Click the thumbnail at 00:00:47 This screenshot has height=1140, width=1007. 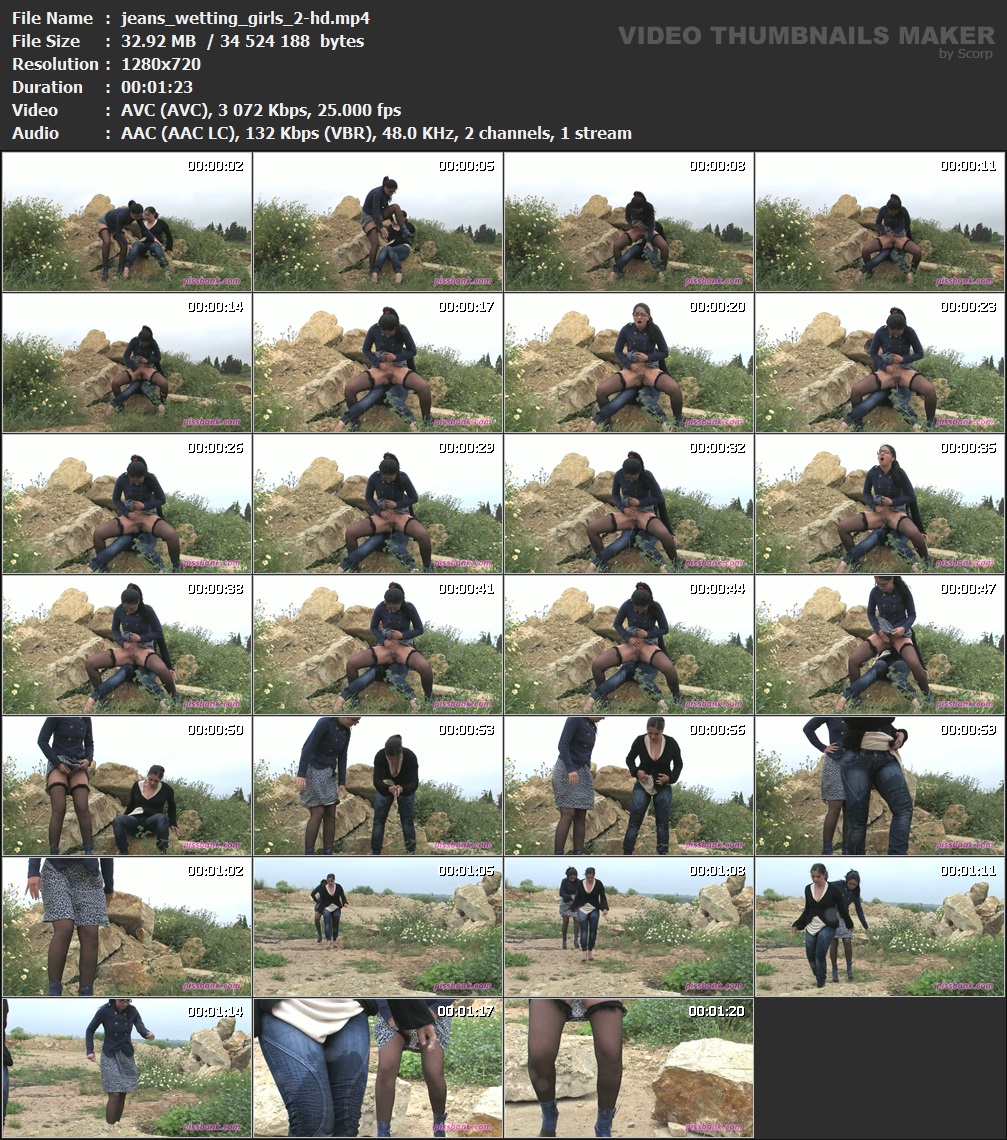pos(879,644)
